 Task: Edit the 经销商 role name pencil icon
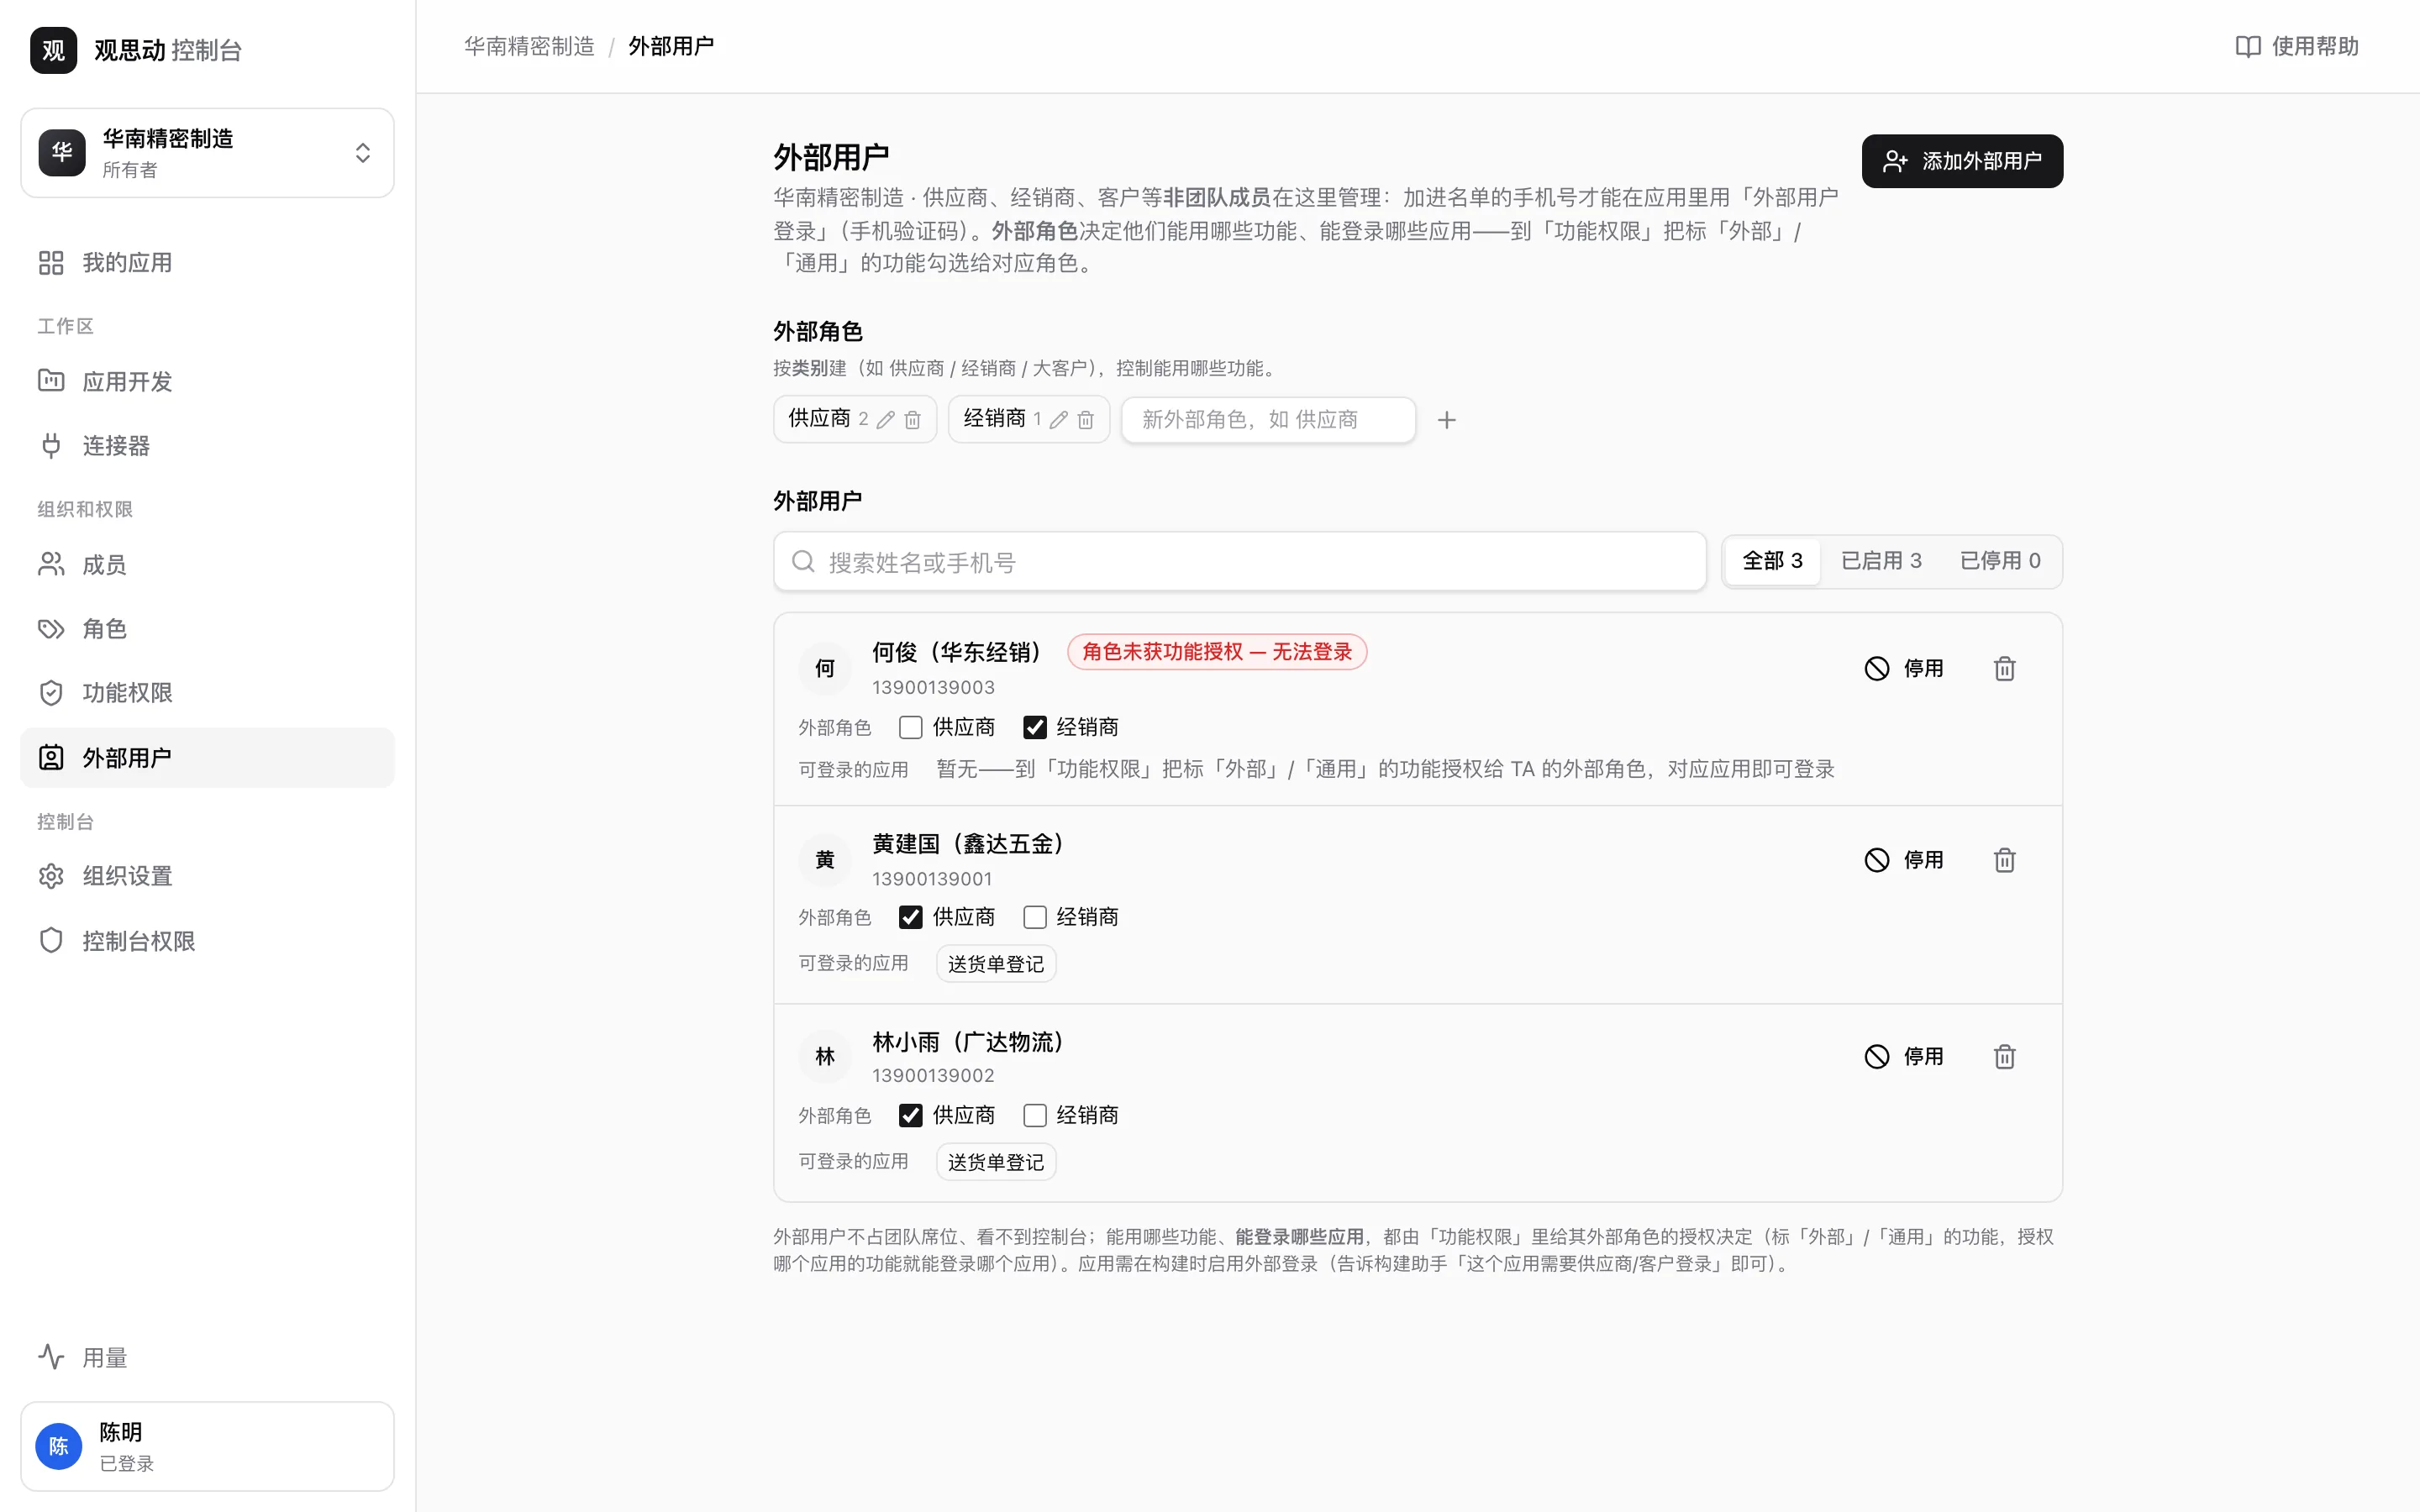click(x=1058, y=420)
